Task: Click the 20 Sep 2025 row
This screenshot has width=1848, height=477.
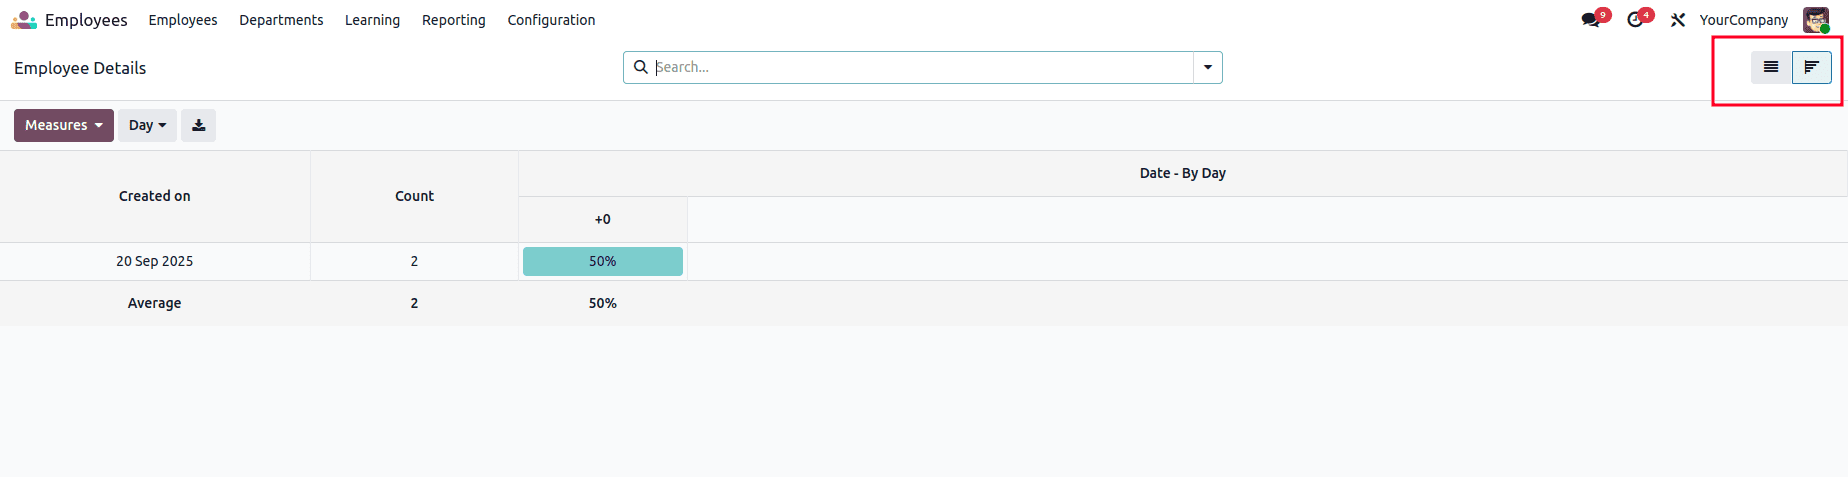Action: (x=154, y=261)
